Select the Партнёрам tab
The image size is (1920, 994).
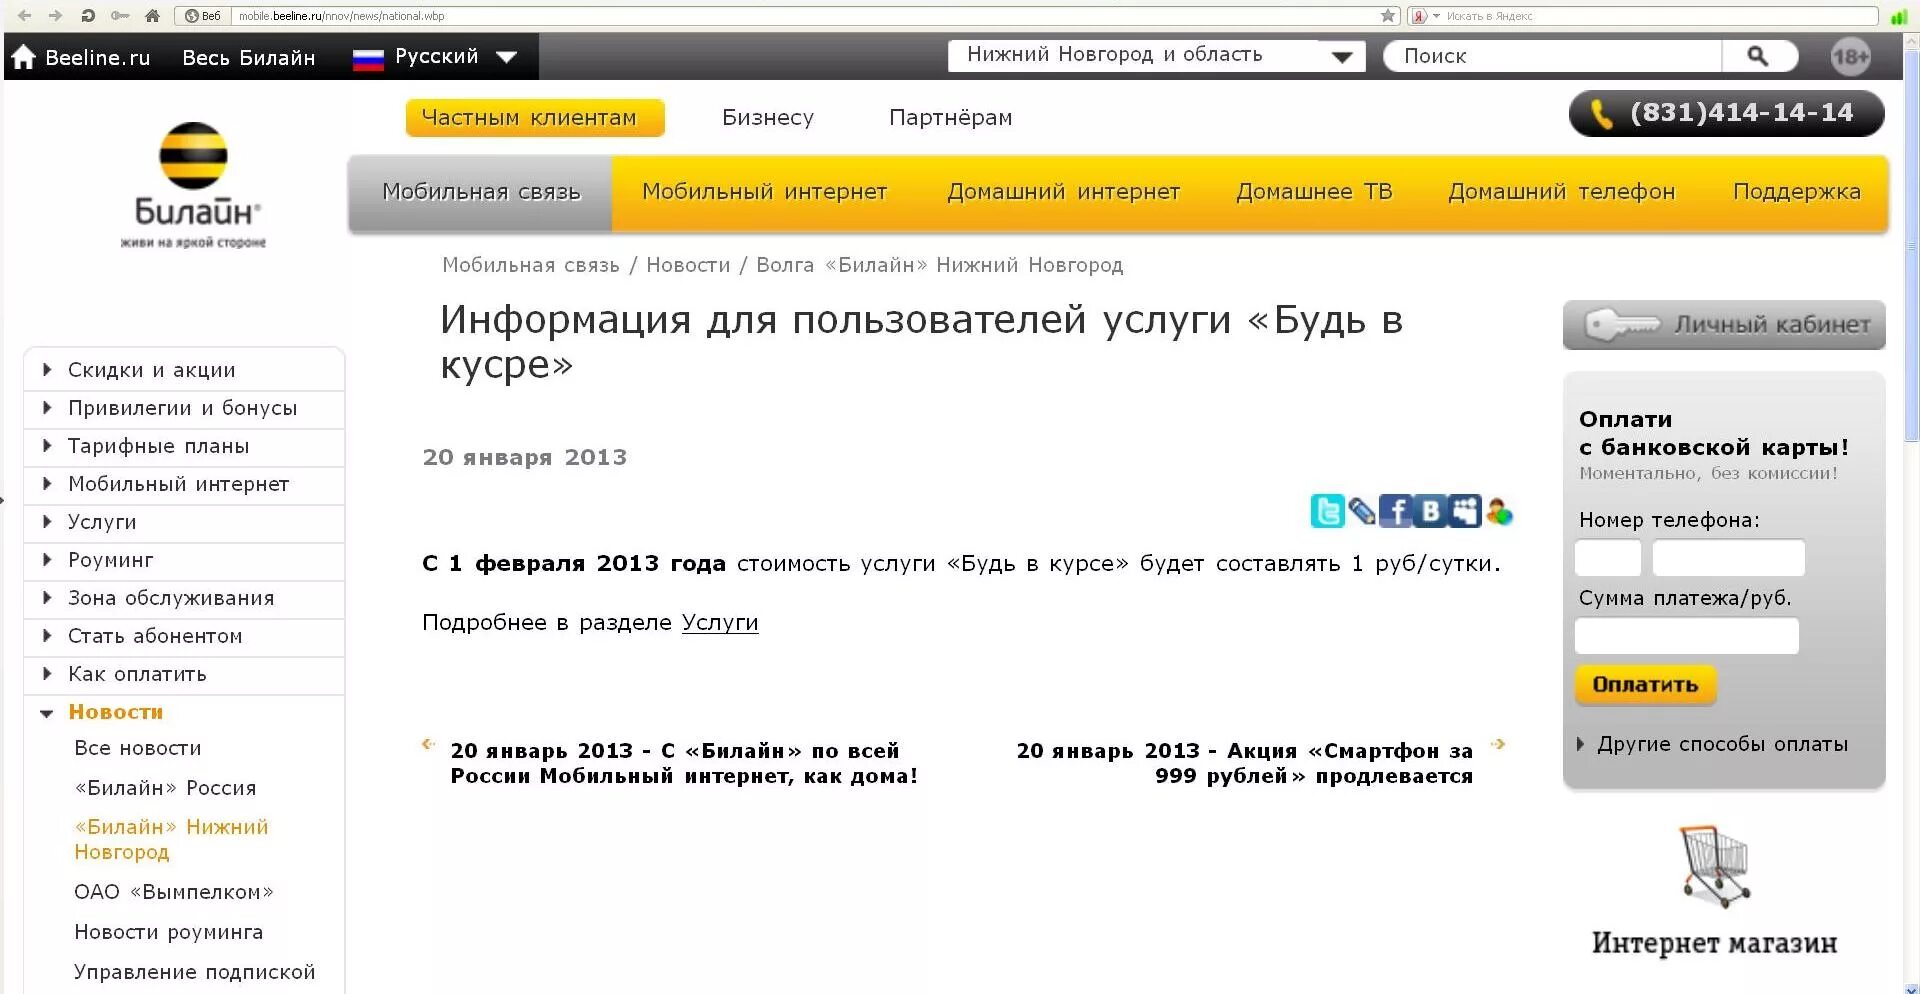[x=950, y=118]
